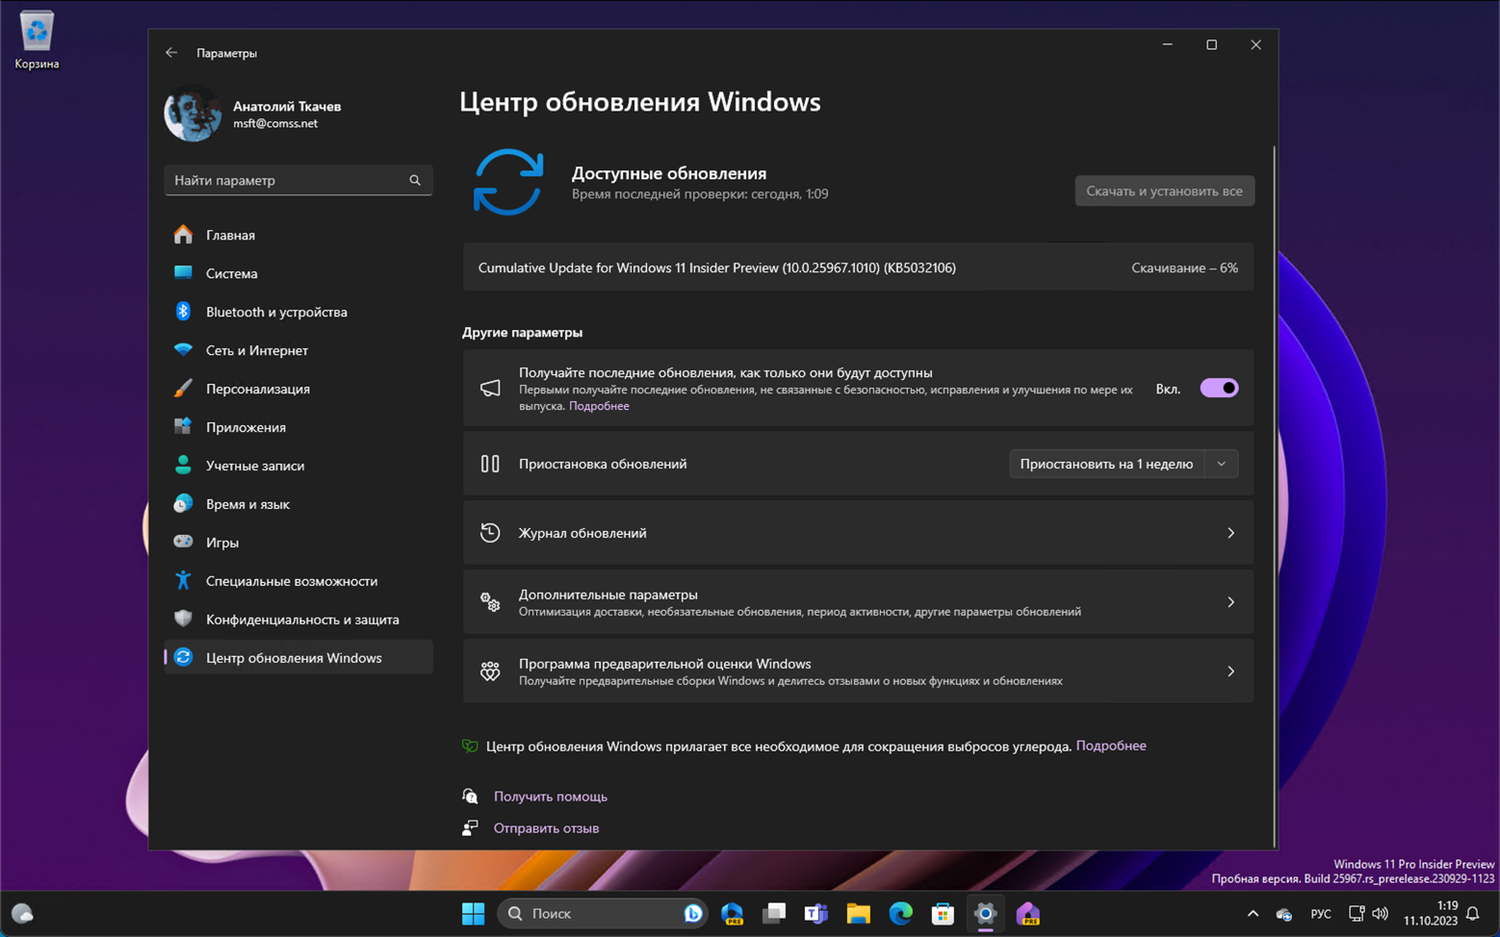Open Bluetooth и устройства section
The width and height of the screenshot is (1500, 937).
(x=298, y=312)
